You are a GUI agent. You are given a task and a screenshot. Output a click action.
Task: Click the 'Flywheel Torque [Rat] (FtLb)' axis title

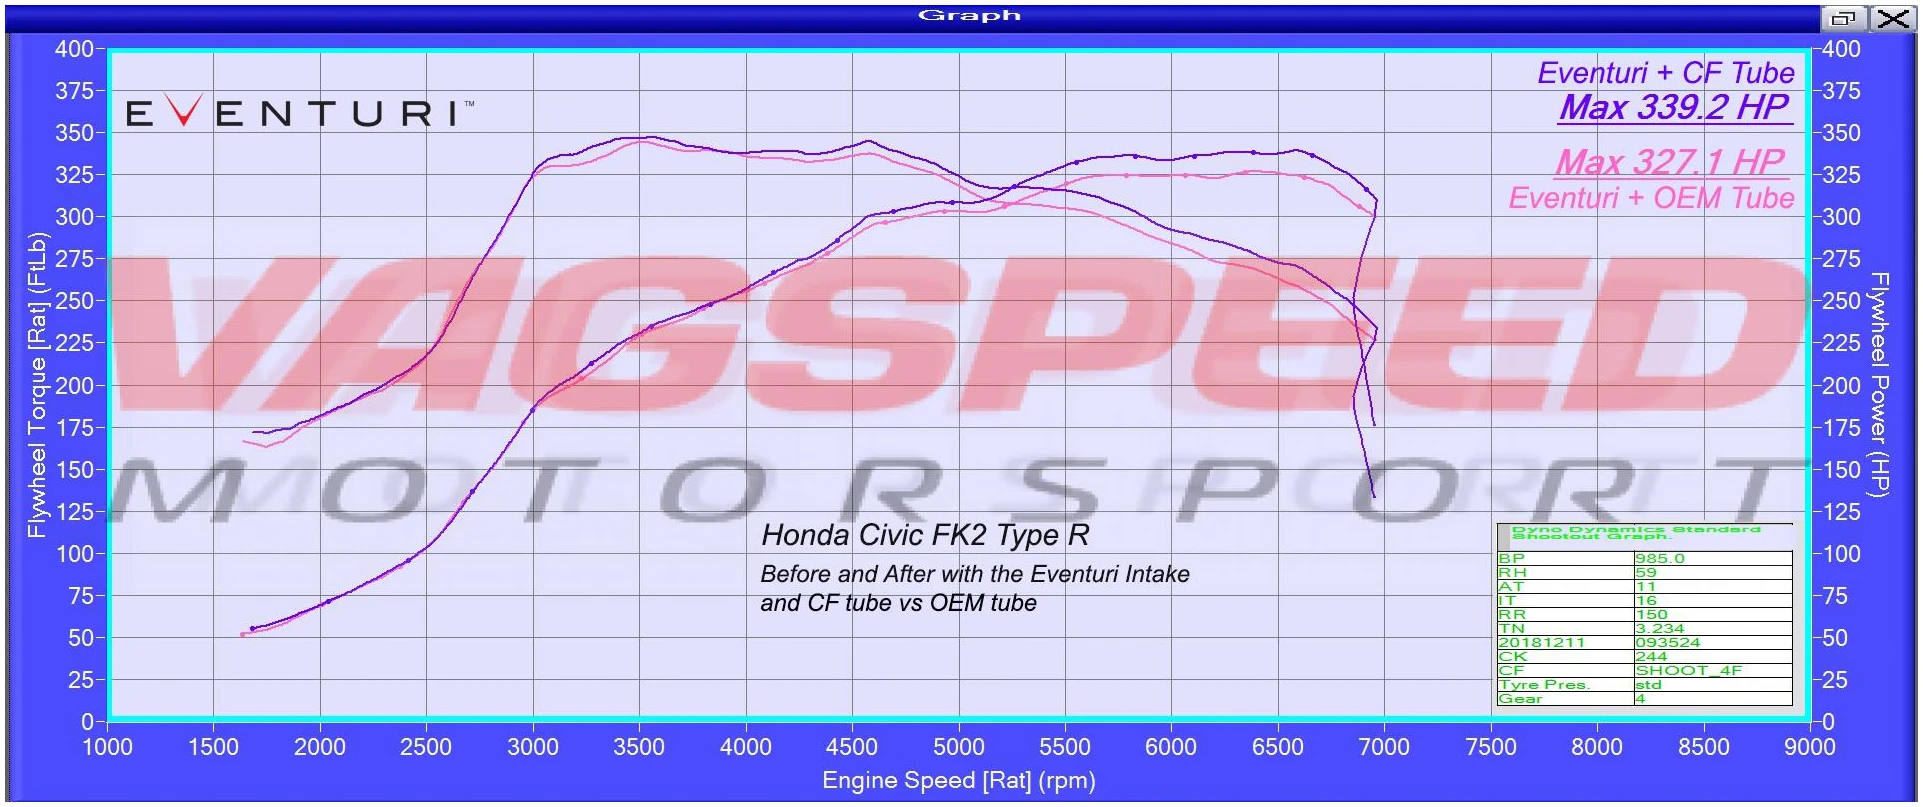coord(37,385)
